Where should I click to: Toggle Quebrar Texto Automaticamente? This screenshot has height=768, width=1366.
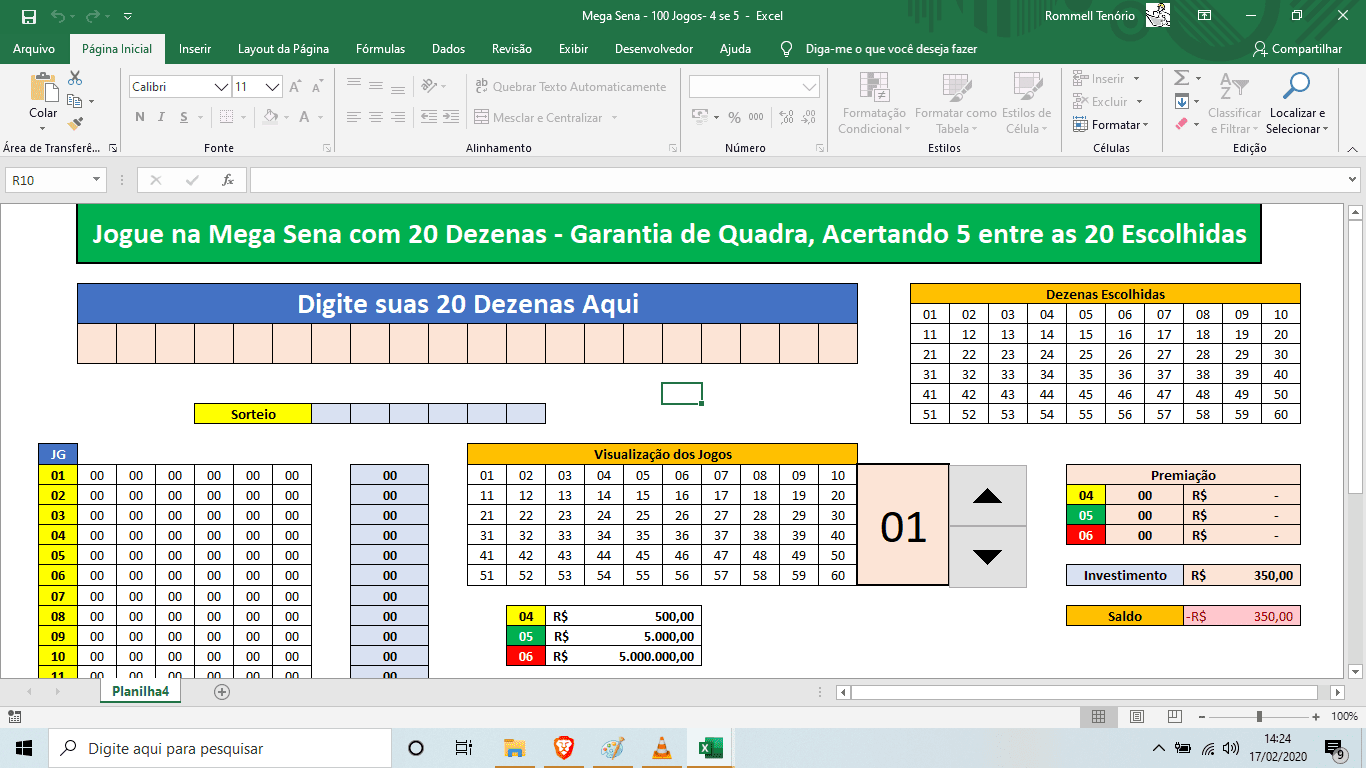pos(570,87)
